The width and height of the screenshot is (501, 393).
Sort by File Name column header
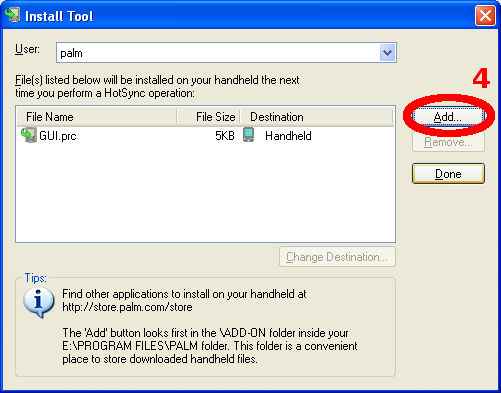coord(96,117)
